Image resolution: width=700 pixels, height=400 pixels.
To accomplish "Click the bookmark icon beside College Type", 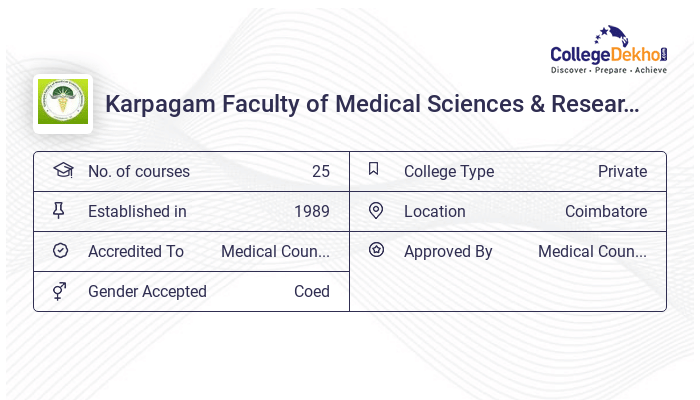I will (374, 170).
